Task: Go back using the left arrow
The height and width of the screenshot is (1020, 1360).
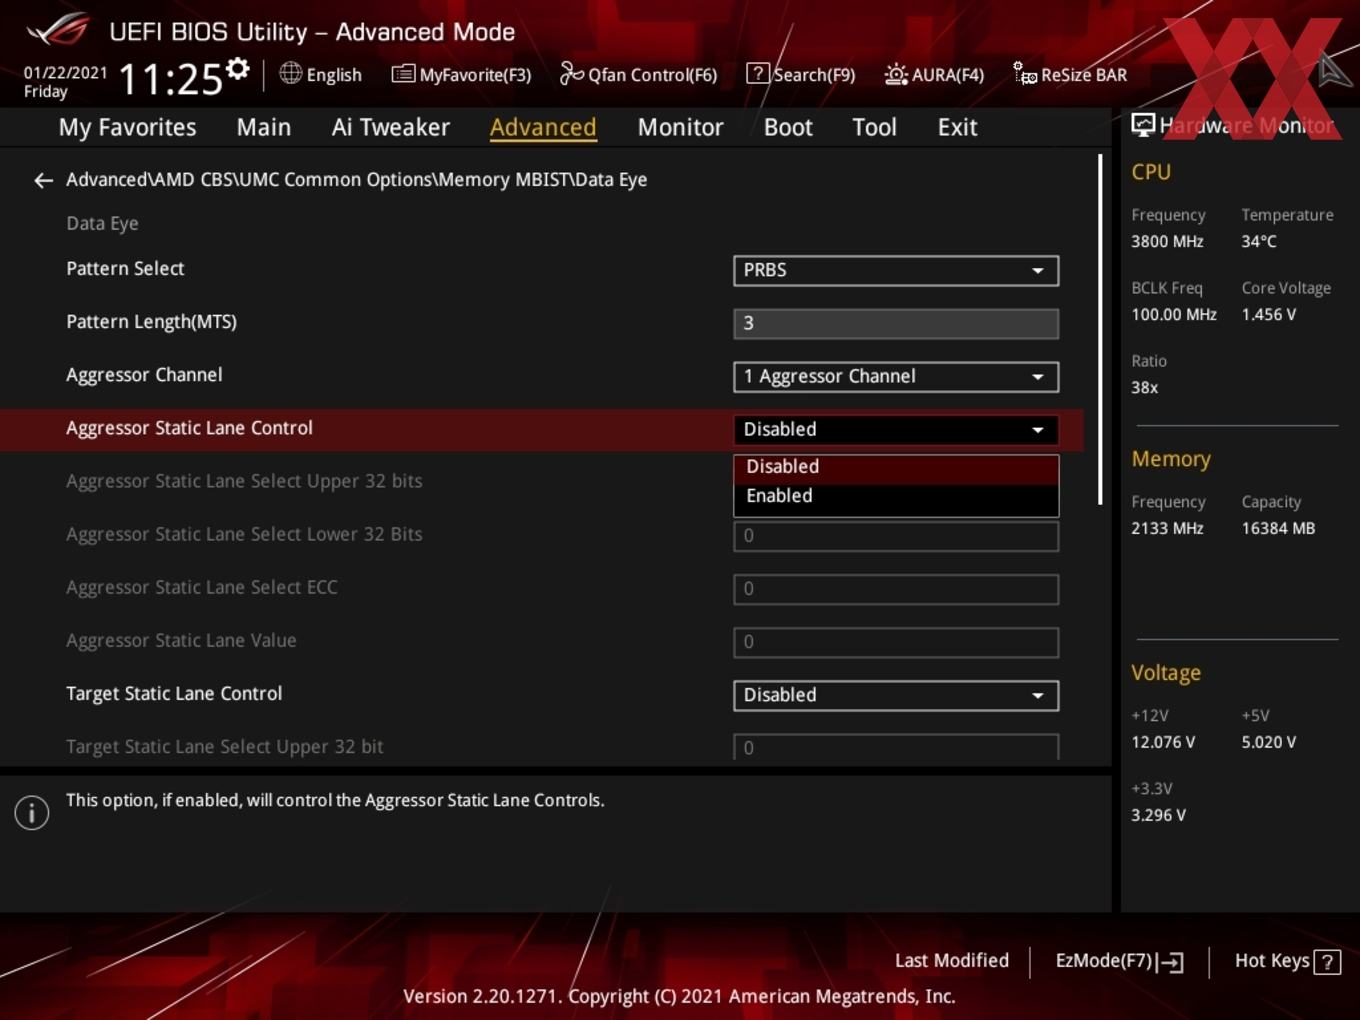Action: [x=43, y=180]
